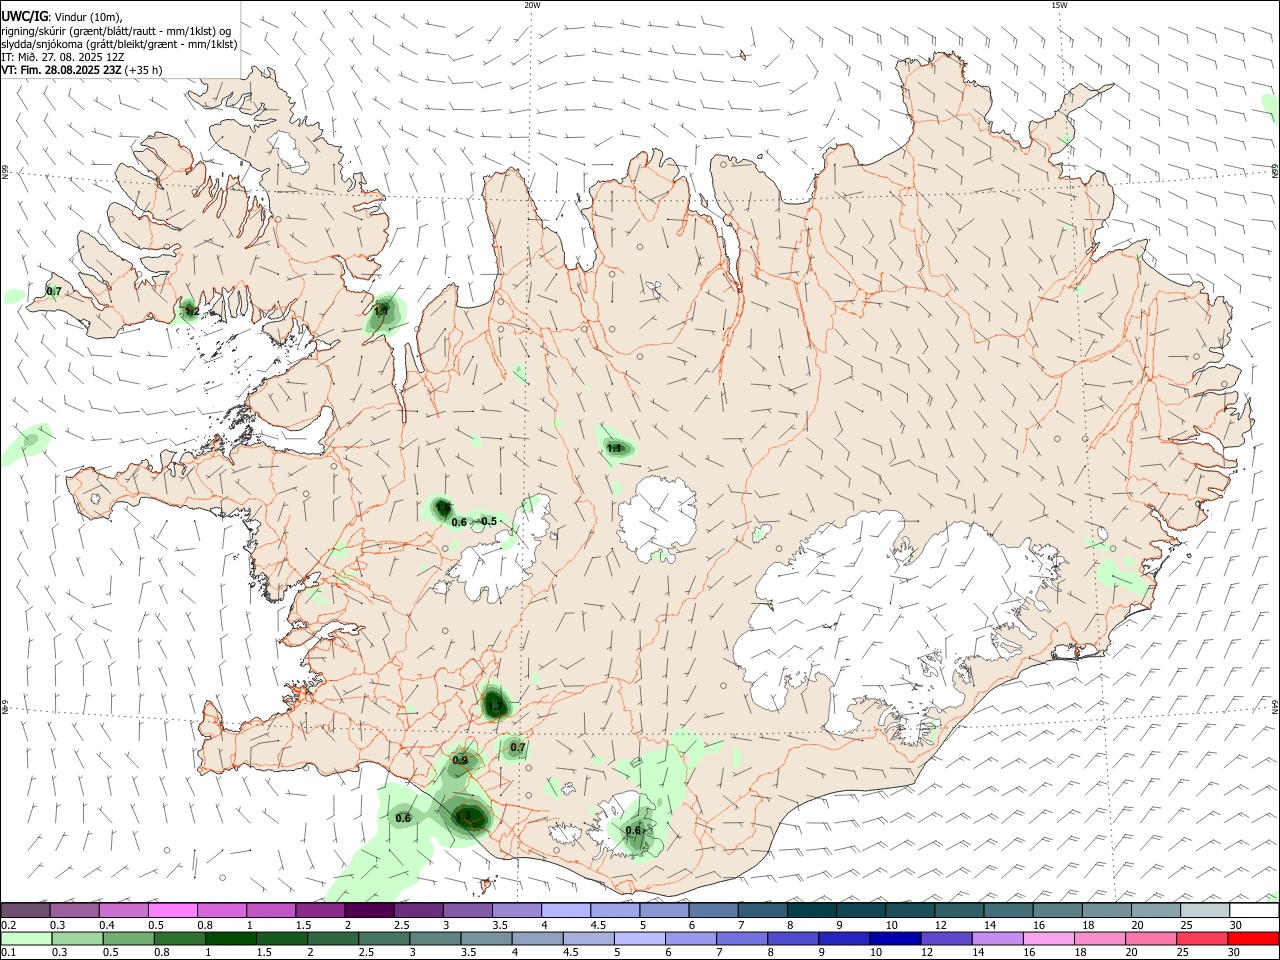Click the '0.9' precipitation label on the map
This screenshot has height=960, width=1280.
click(x=460, y=760)
